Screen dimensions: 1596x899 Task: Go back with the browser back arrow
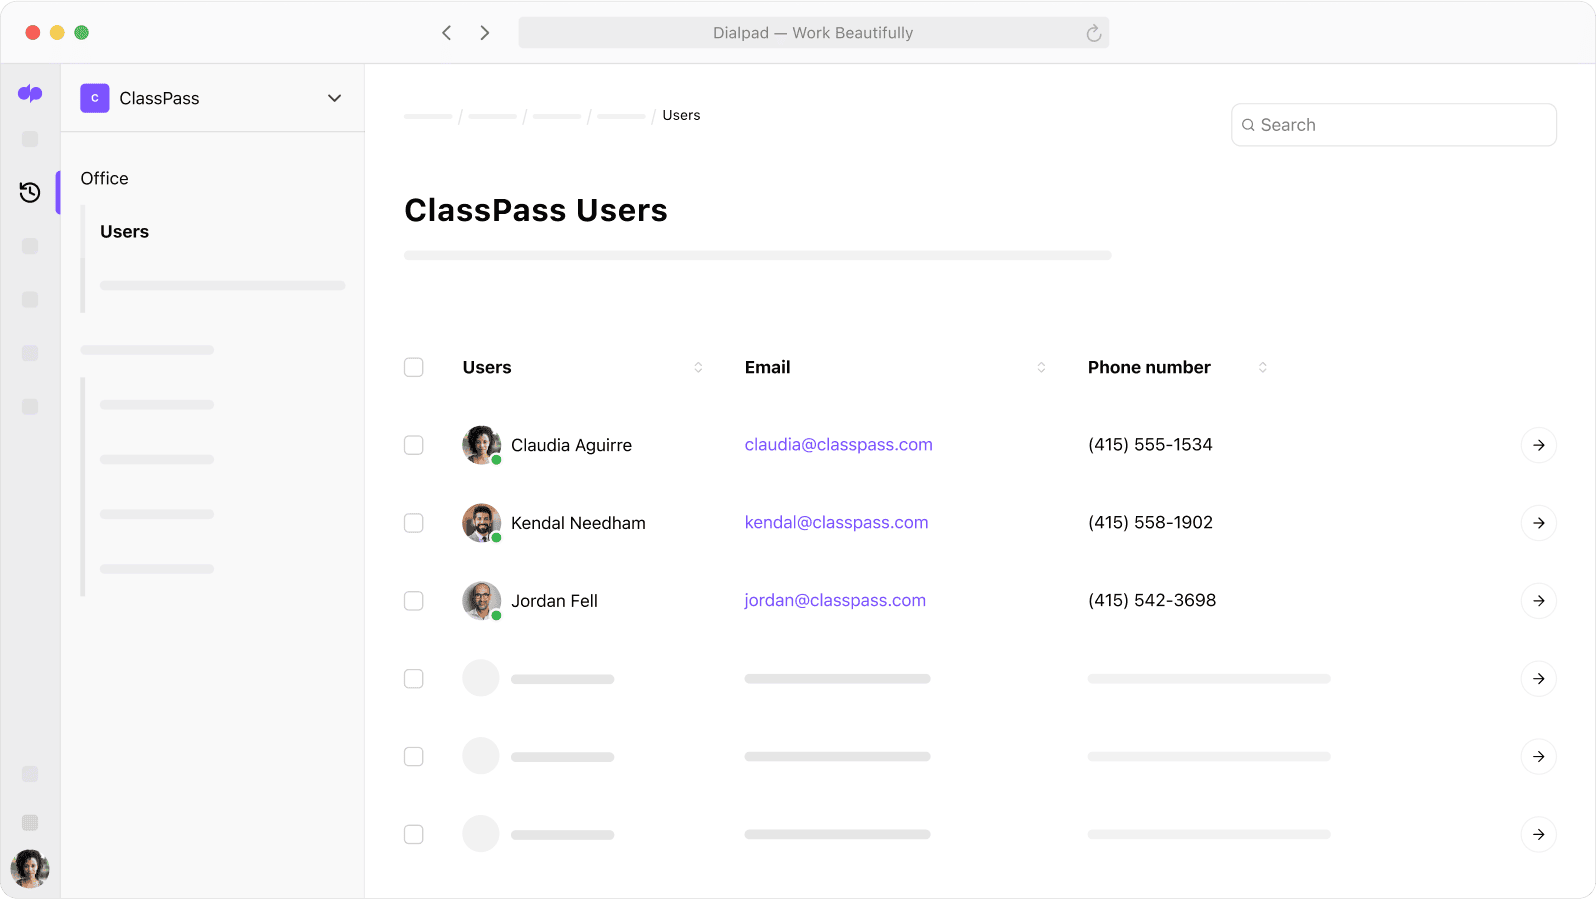[446, 33]
